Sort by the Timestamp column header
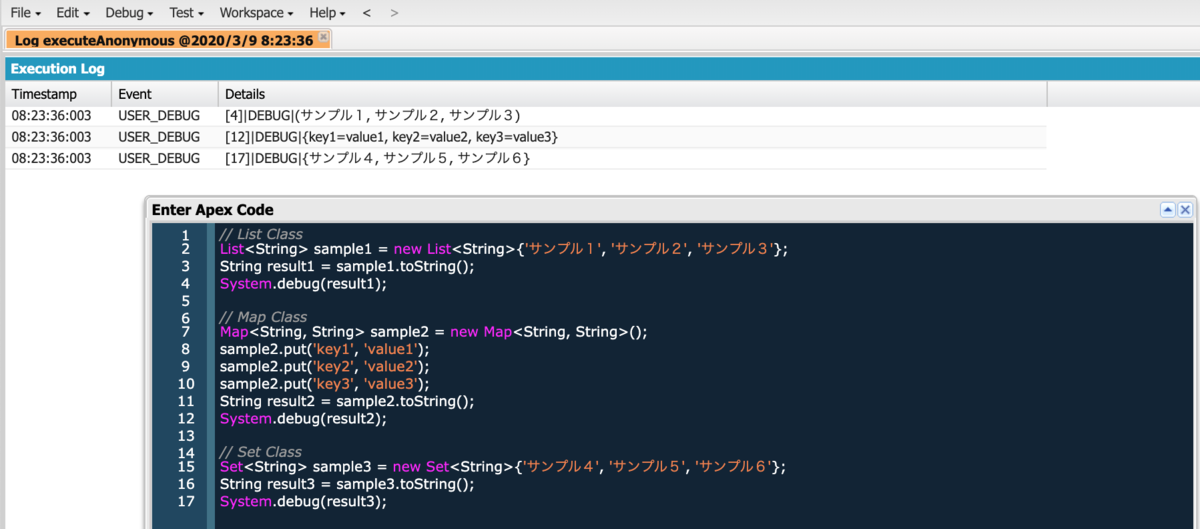1200x529 pixels. point(57,94)
